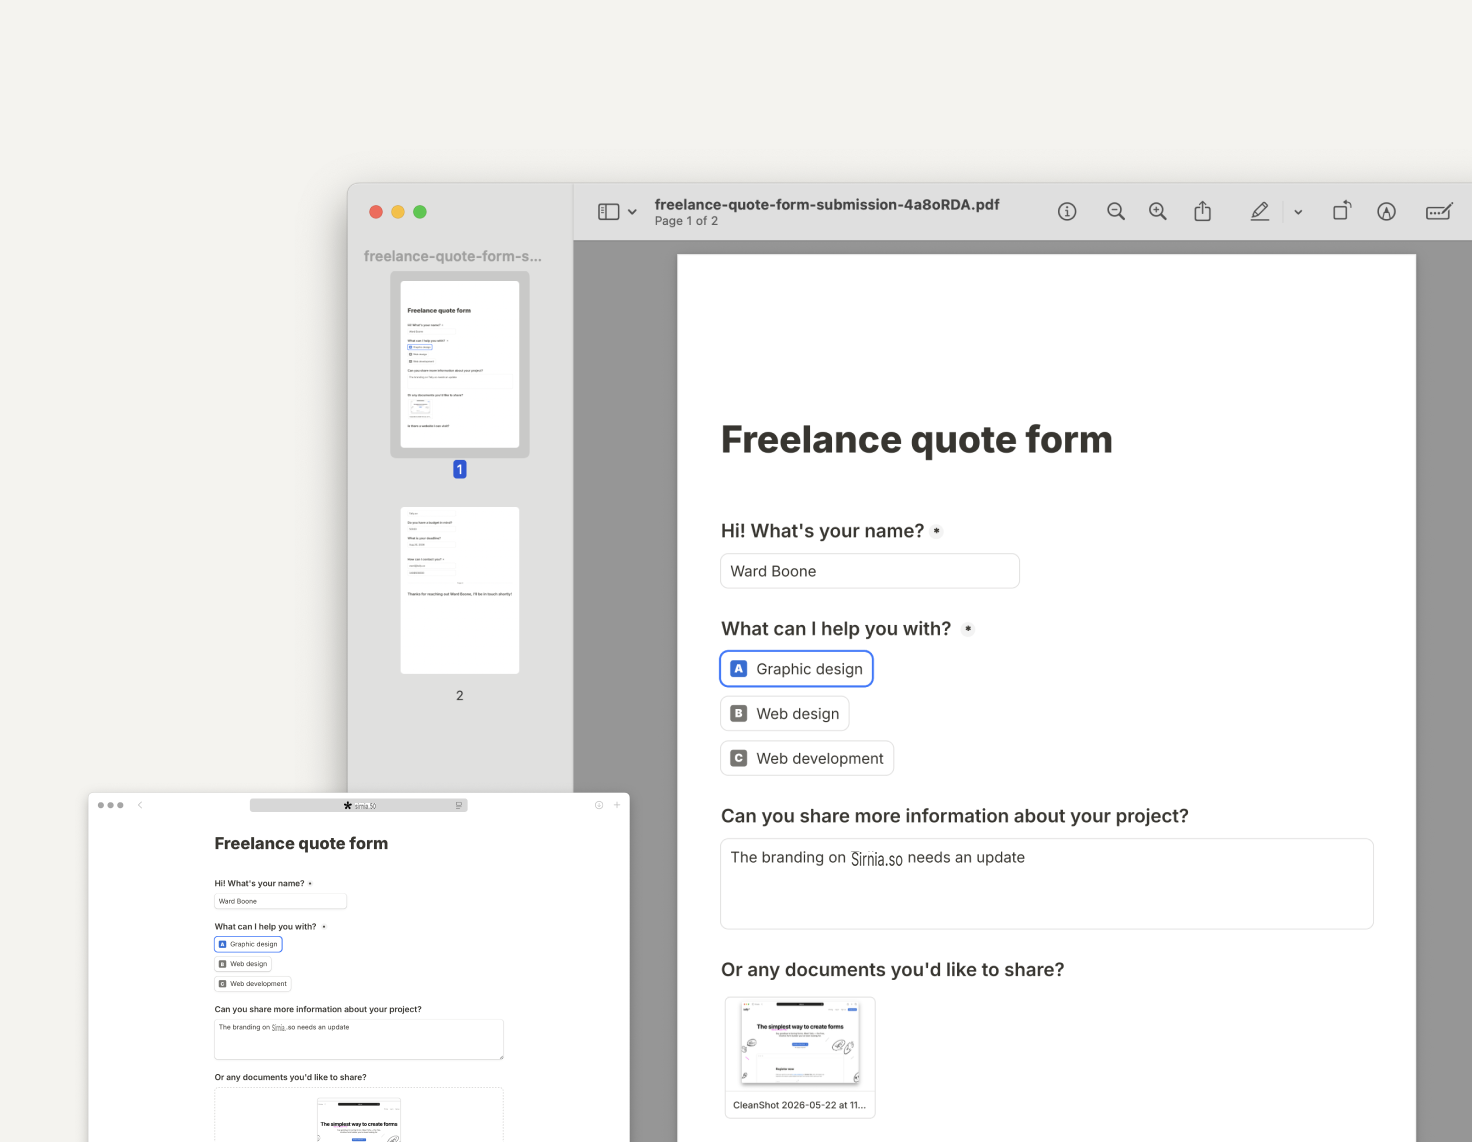
Task: Select Graphic design option in browser form
Action: coord(248,944)
